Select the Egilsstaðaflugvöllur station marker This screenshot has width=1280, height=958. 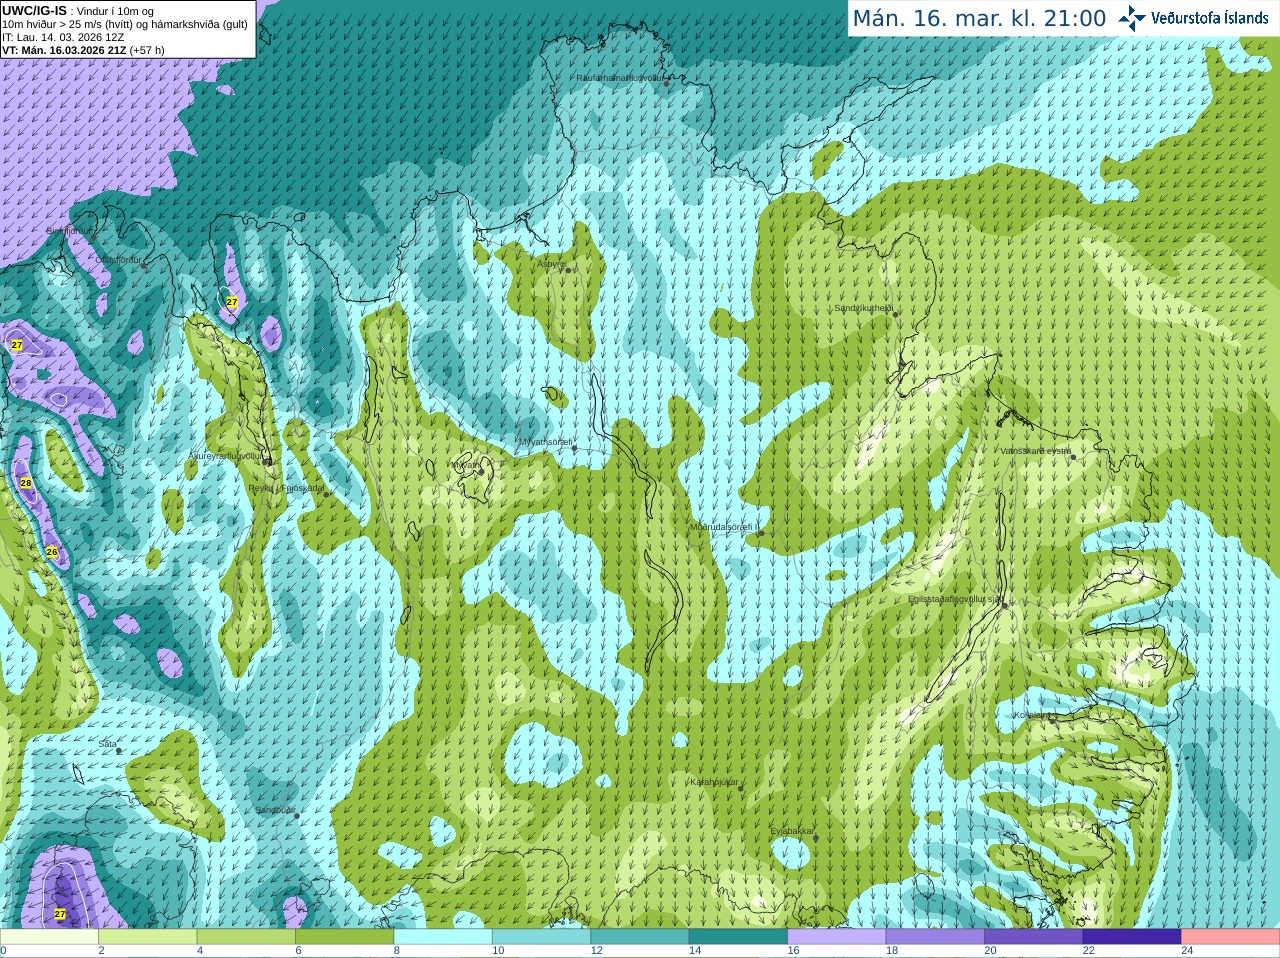coord(1005,605)
